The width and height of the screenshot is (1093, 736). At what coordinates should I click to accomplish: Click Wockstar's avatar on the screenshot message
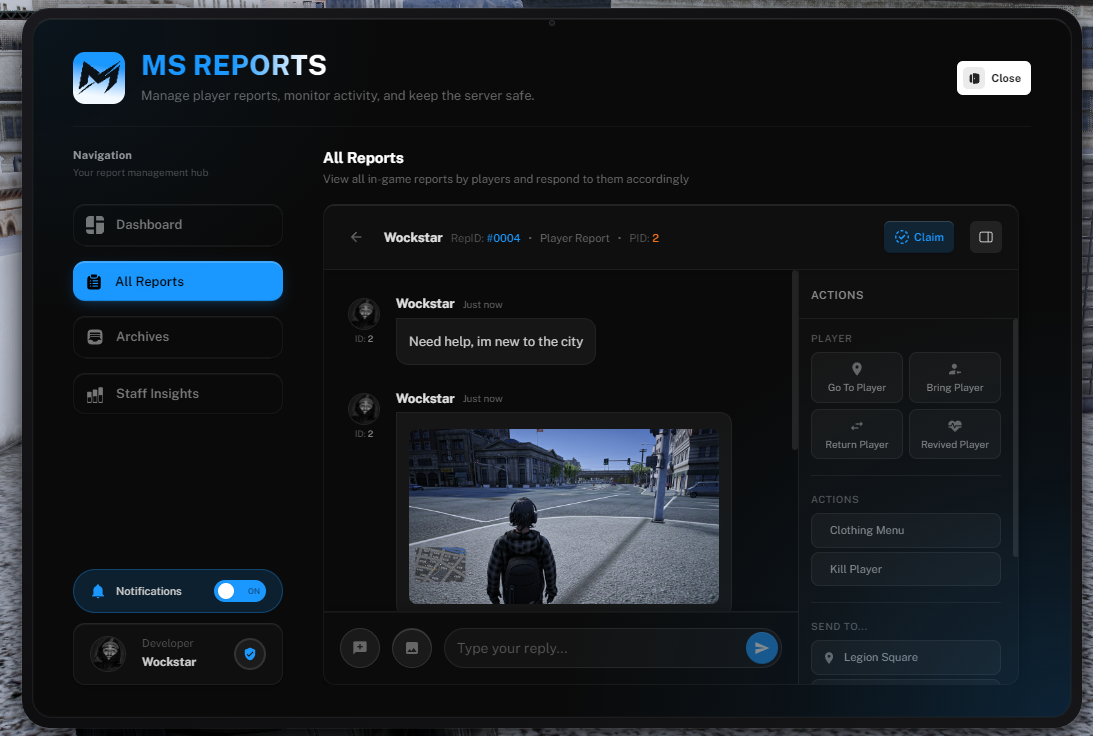364,408
